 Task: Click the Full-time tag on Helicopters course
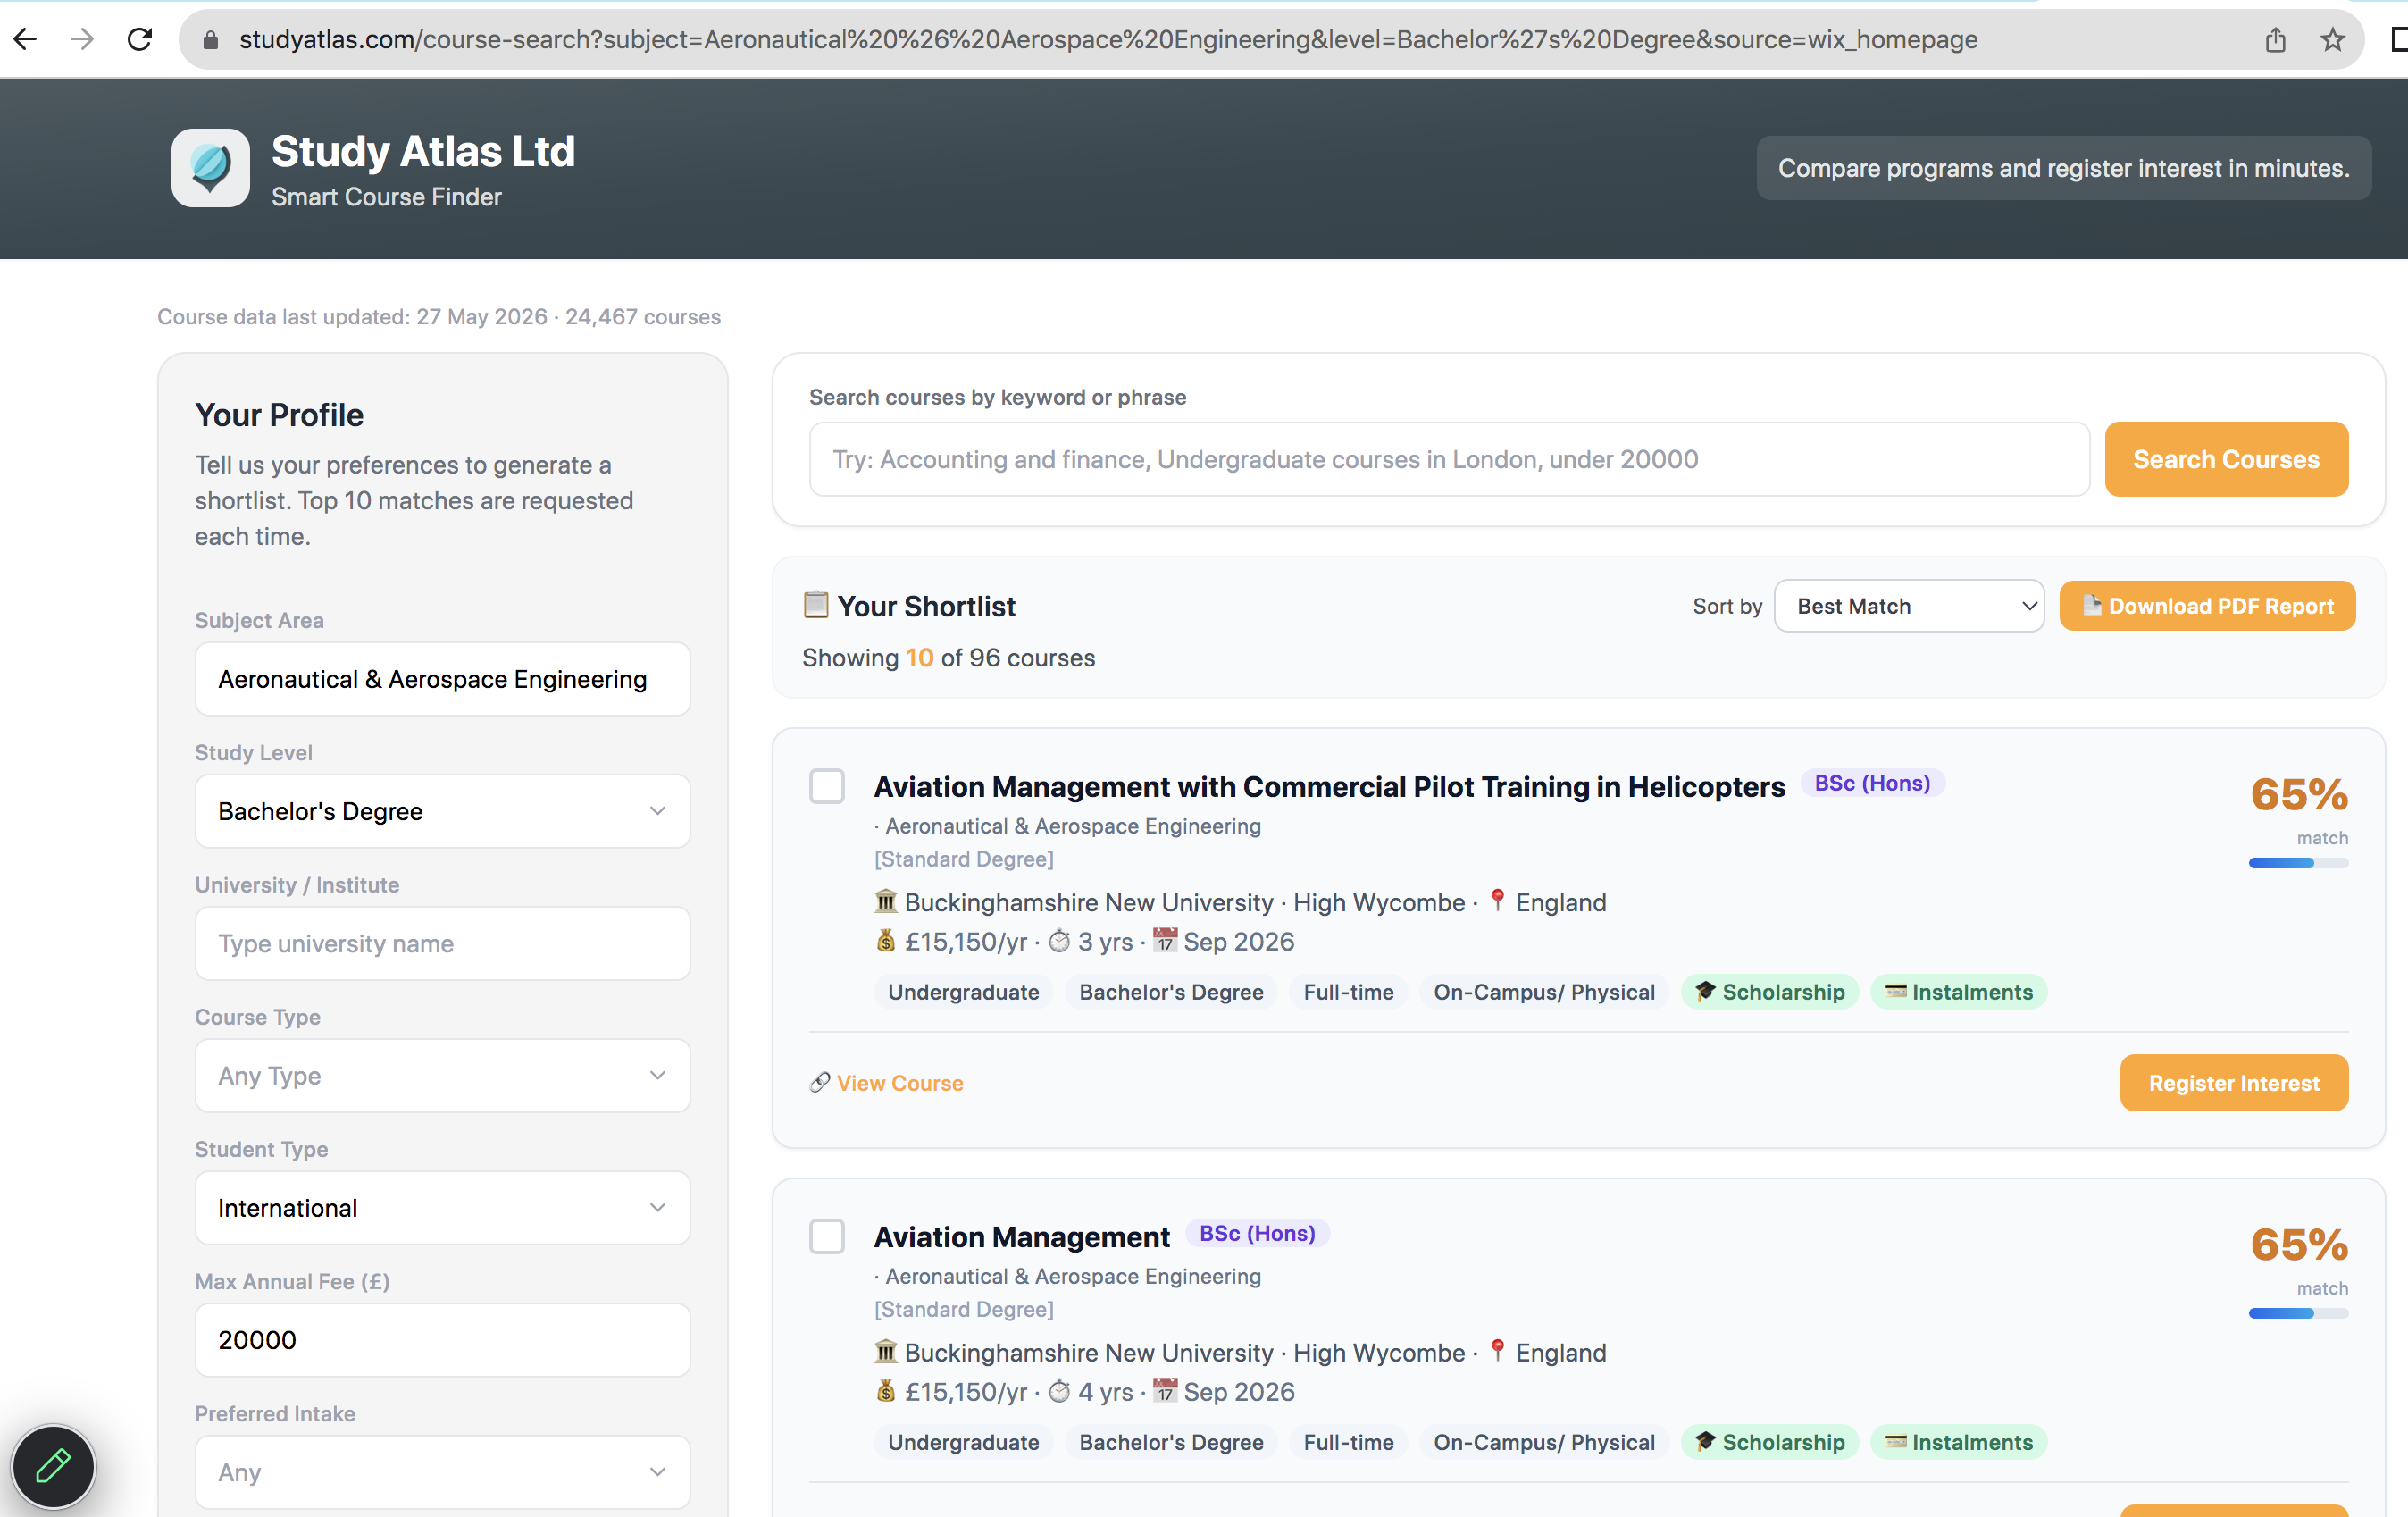coord(1348,992)
